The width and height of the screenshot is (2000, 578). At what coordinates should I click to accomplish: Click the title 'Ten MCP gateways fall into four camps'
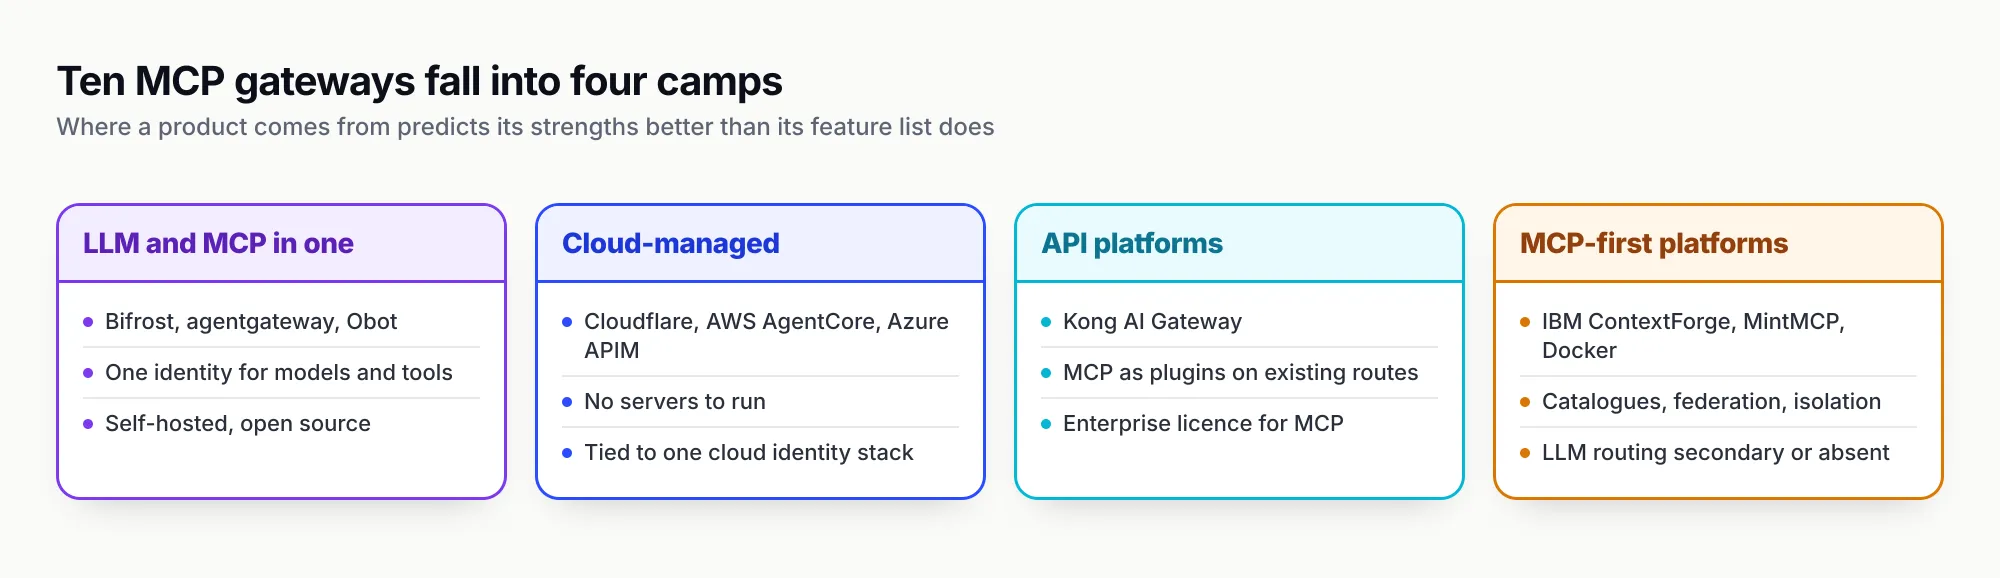pos(419,82)
